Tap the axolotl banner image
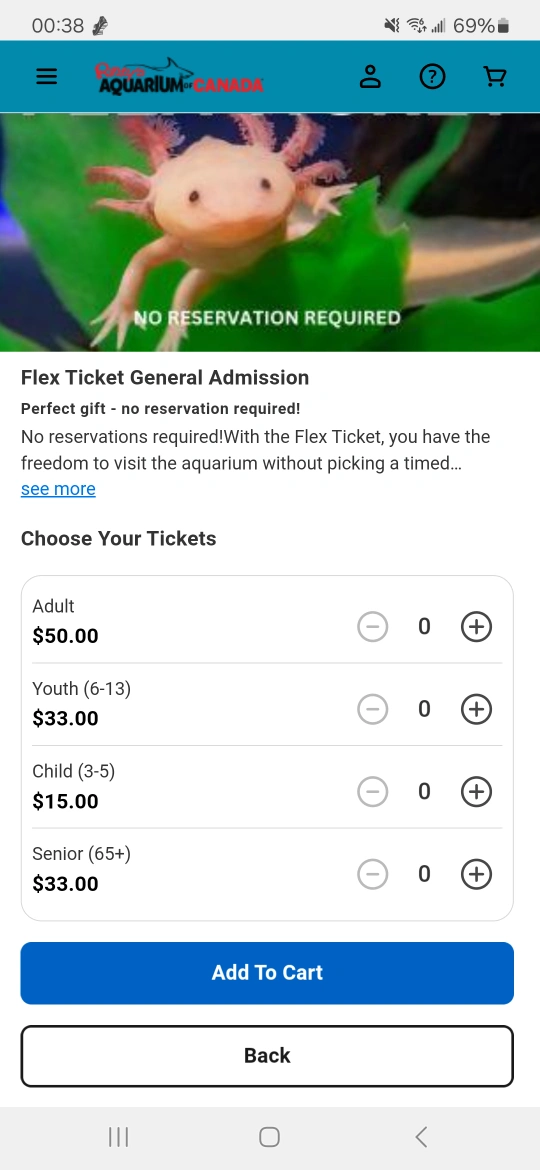The height and width of the screenshot is (1170, 540). click(270, 232)
